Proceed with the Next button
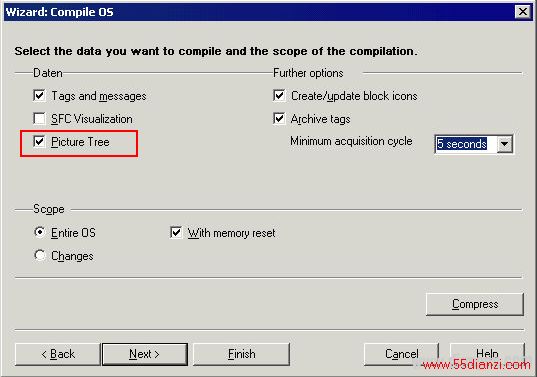537x377 pixels. click(x=145, y=354)
